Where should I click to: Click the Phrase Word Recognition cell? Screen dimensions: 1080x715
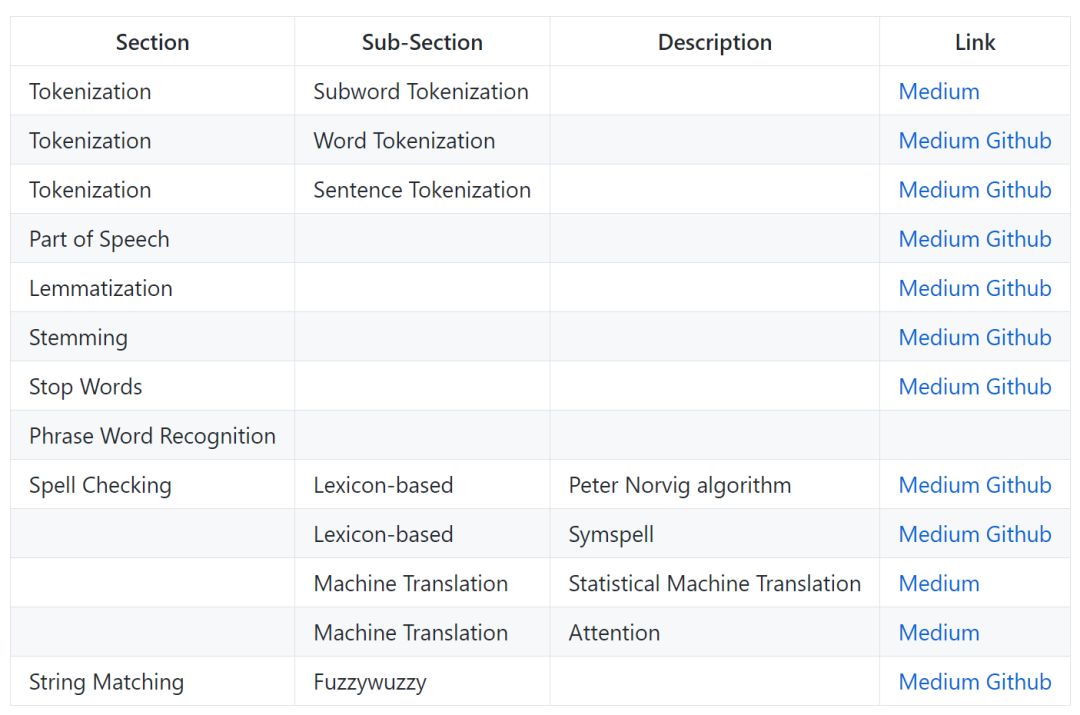point(152,436)
